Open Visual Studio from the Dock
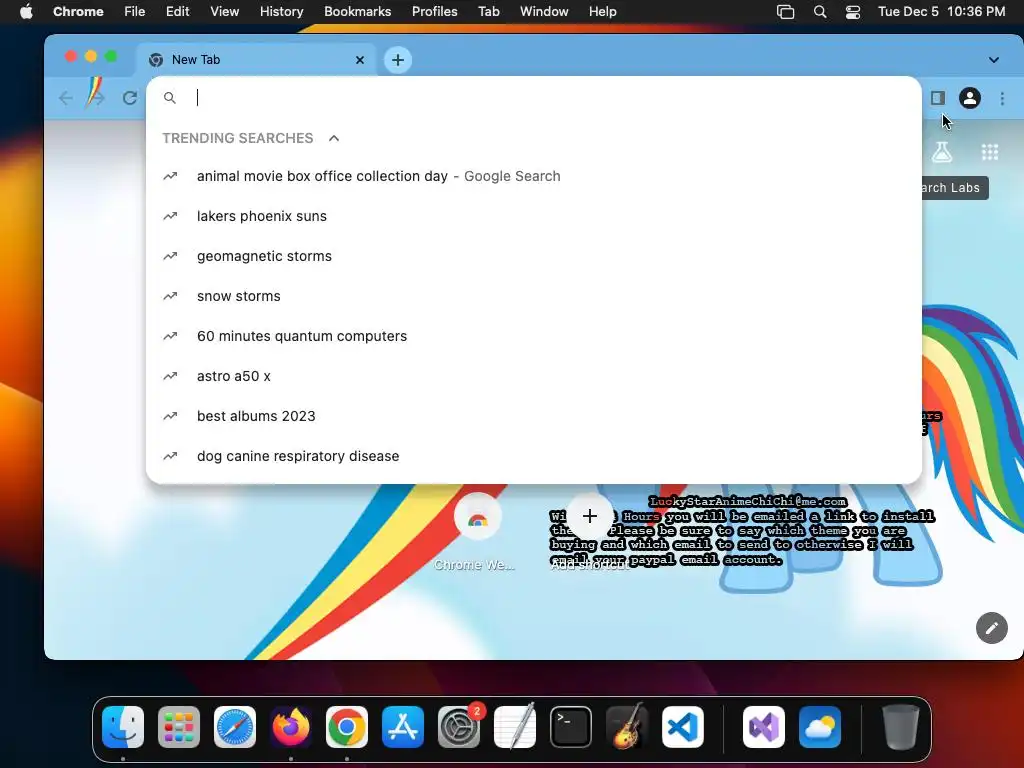 764,727
